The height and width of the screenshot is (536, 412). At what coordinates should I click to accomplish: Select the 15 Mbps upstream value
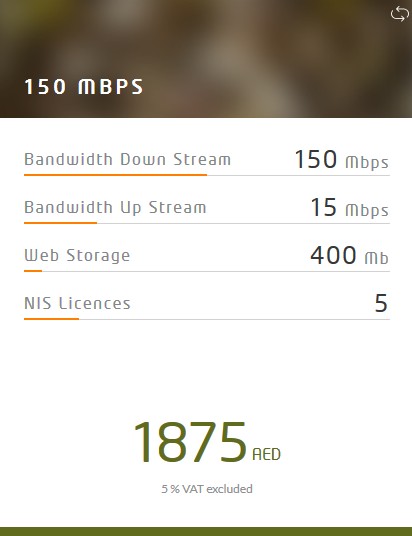(350, 208)
